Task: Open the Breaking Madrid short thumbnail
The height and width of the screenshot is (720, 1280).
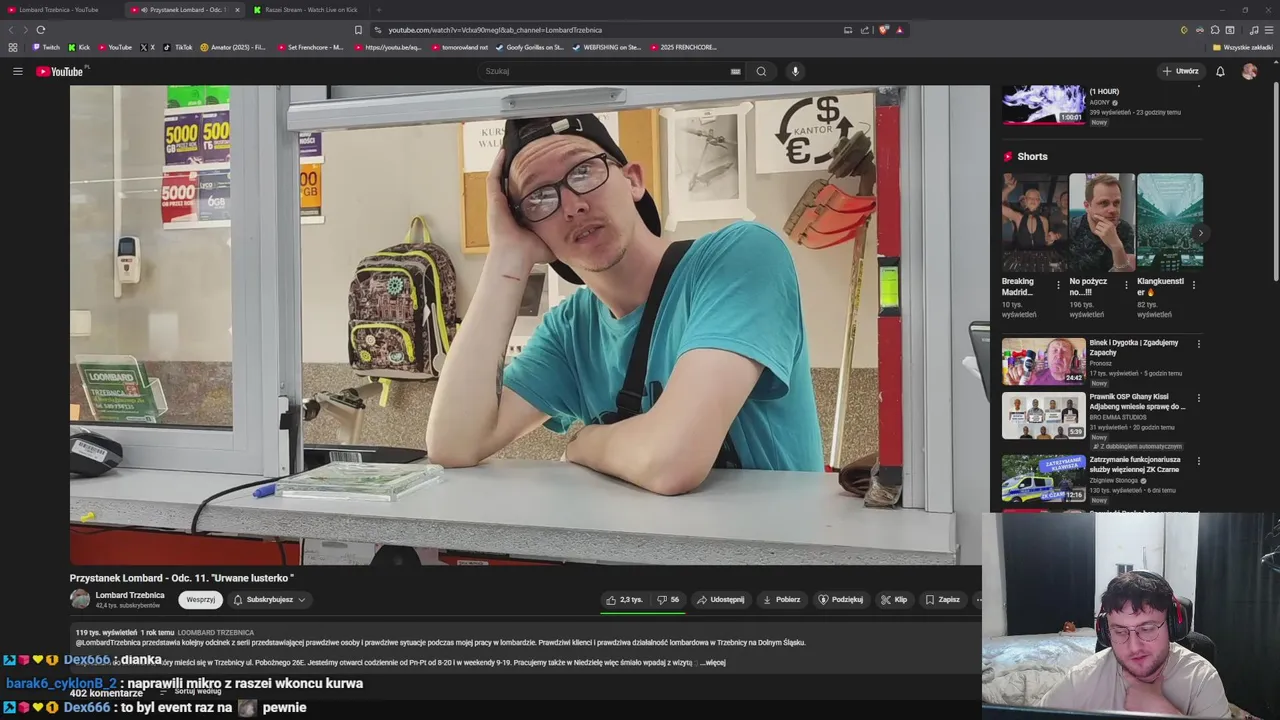Action: (x=1034, y=222)
